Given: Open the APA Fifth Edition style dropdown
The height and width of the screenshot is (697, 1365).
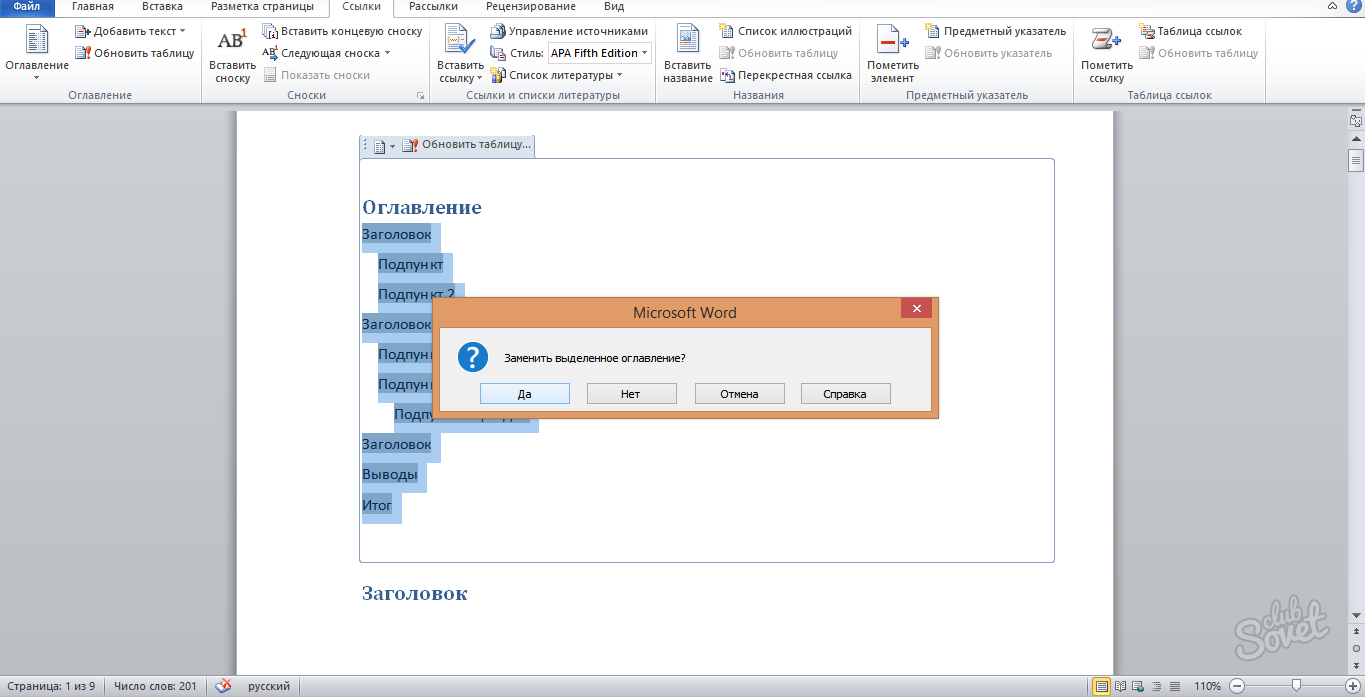Looking at the screenshot, I should click(x=645, y=53).
